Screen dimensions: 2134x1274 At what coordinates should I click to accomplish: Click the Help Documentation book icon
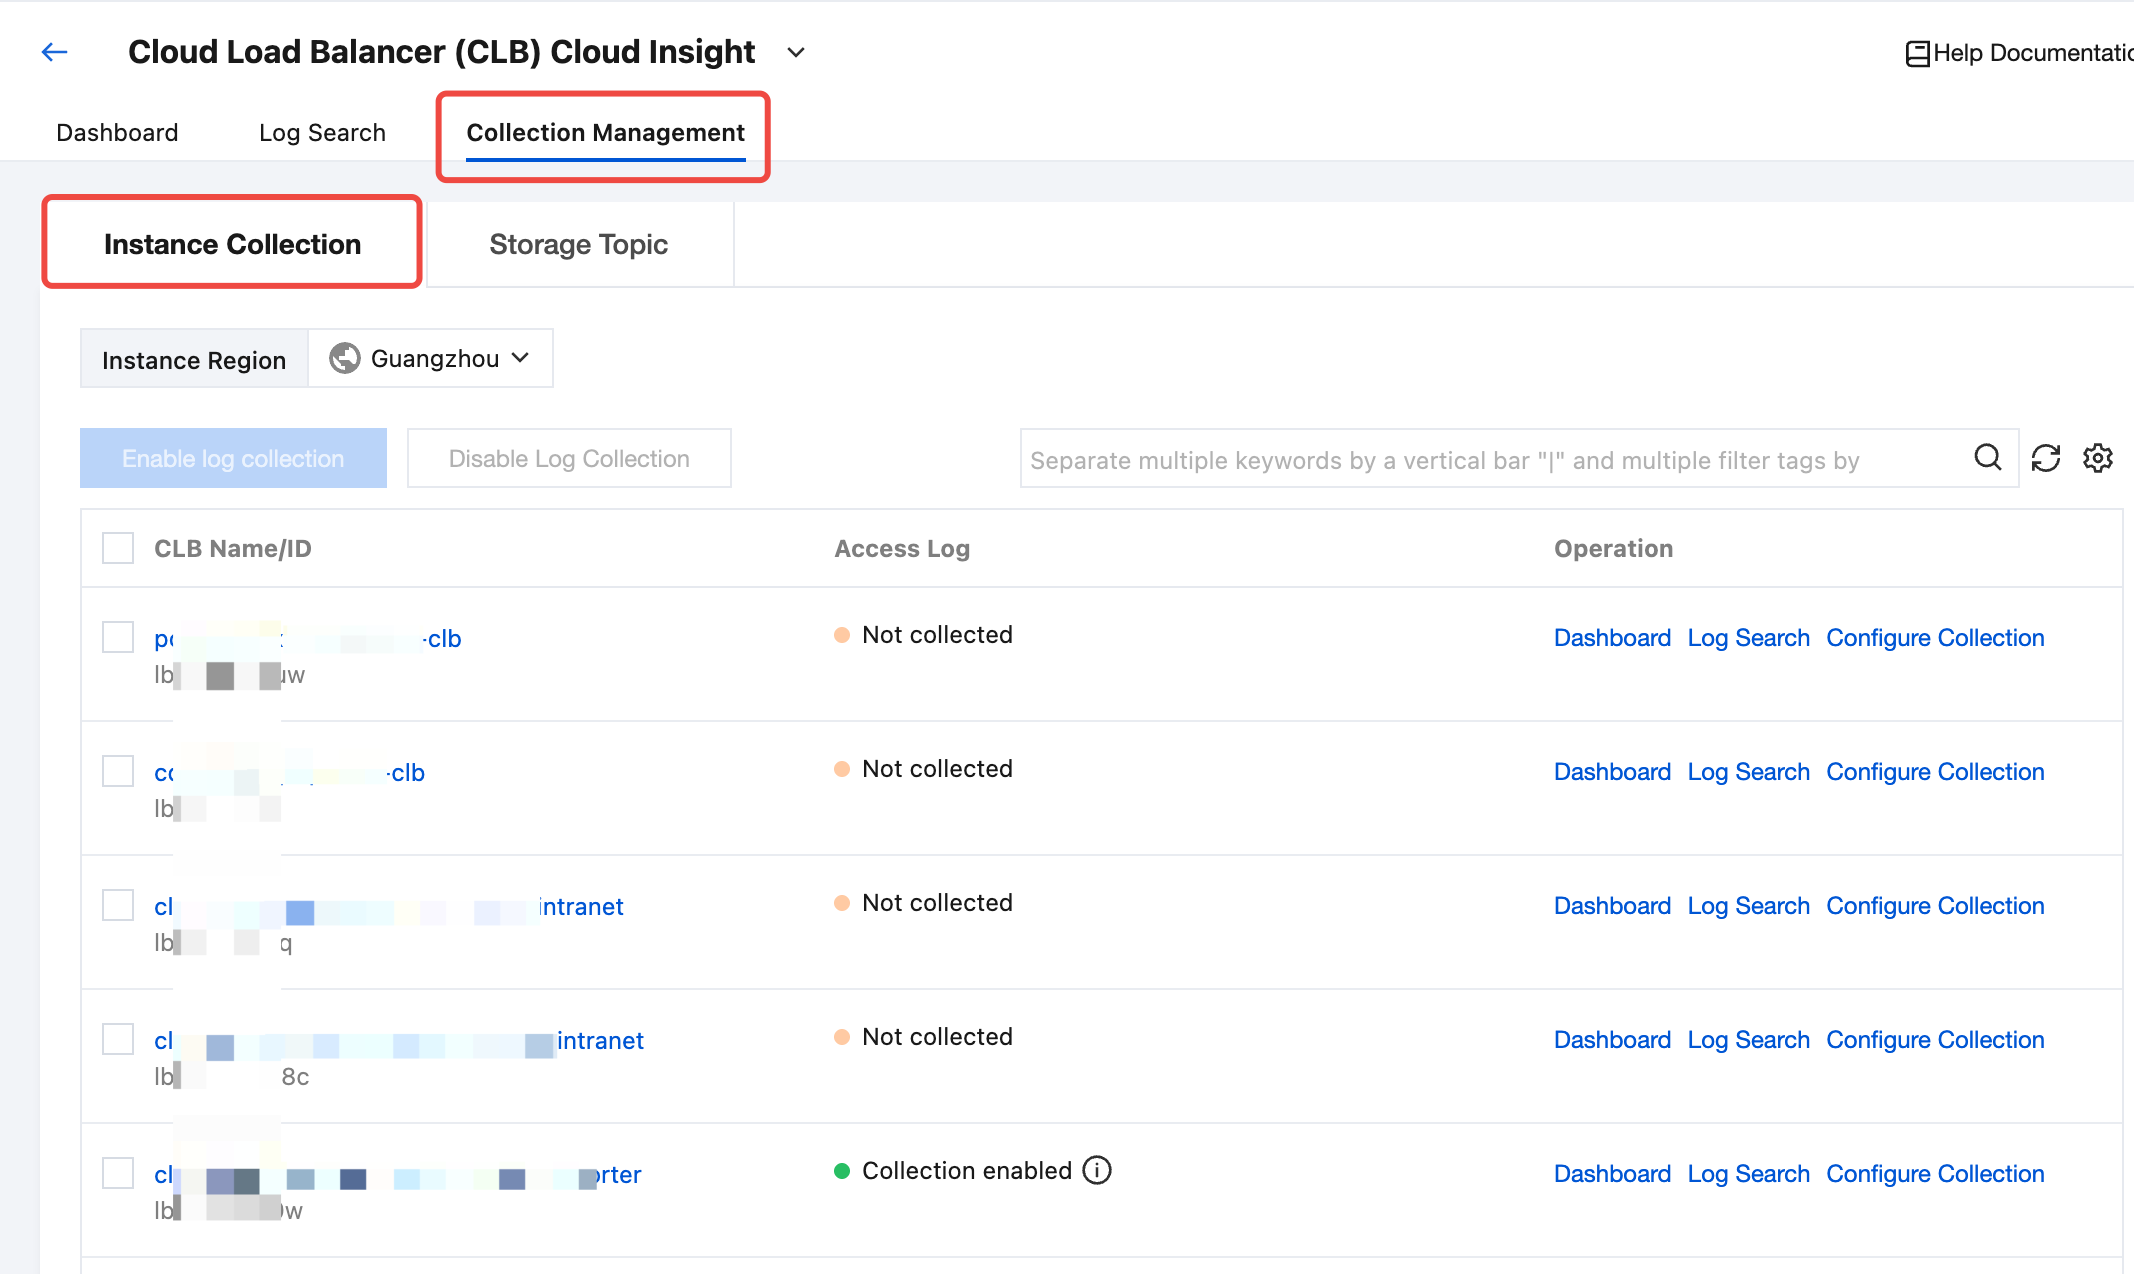pos(1916,53)
